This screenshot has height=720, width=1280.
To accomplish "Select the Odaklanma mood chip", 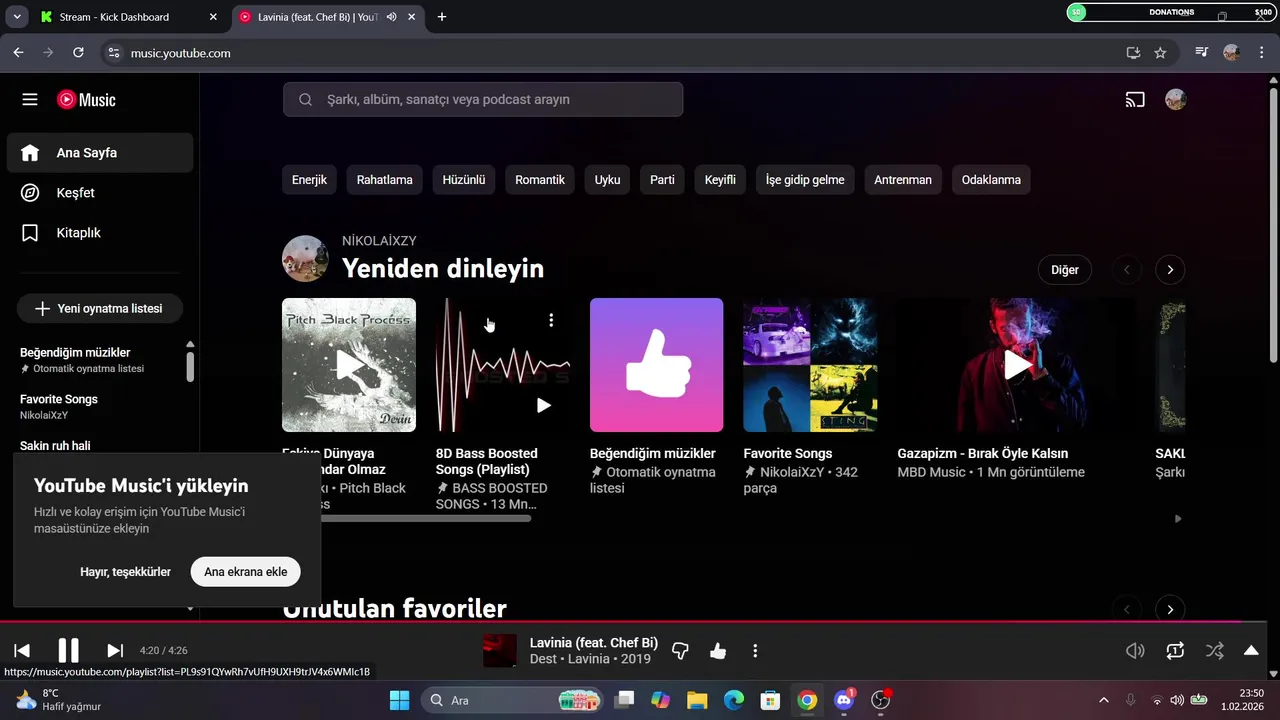I will coord(991,180).
